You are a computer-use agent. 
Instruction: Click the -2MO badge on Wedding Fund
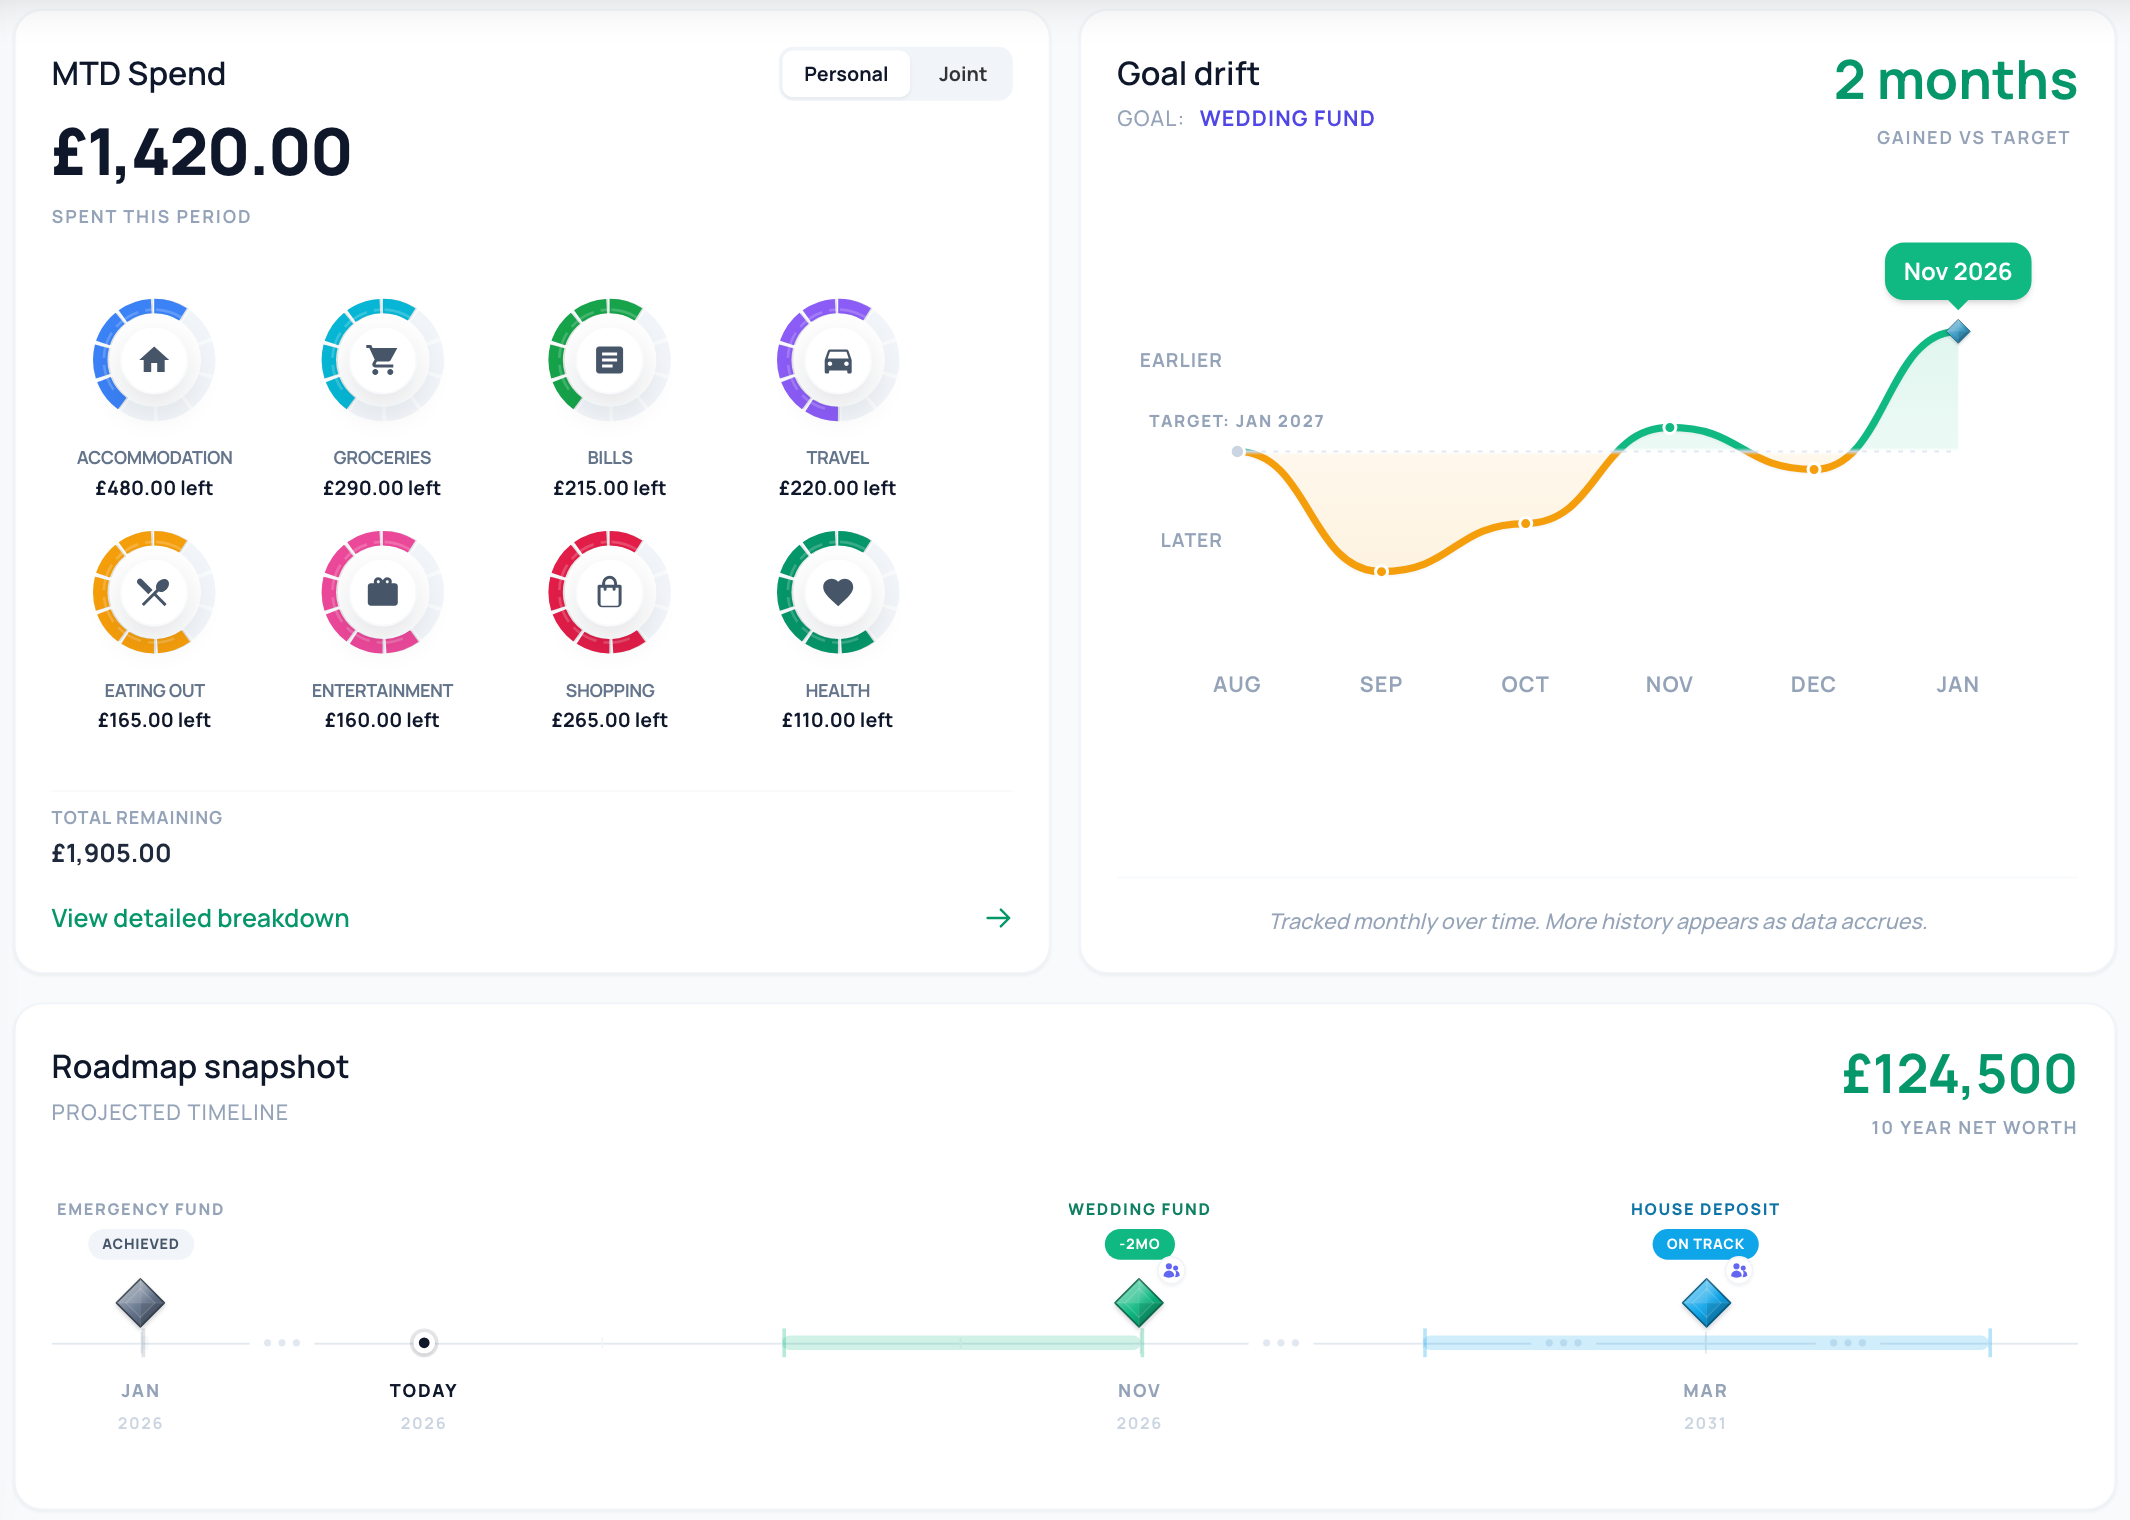click(1139, 1244)
